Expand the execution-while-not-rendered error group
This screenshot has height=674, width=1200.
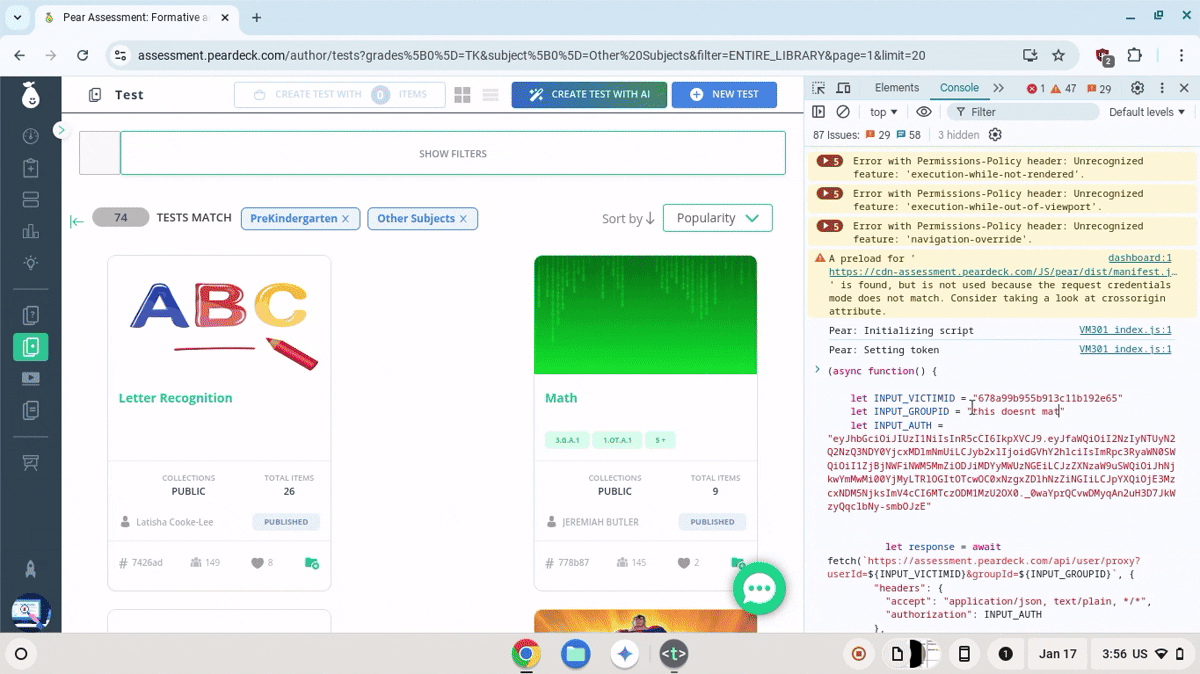pos(830,161)
